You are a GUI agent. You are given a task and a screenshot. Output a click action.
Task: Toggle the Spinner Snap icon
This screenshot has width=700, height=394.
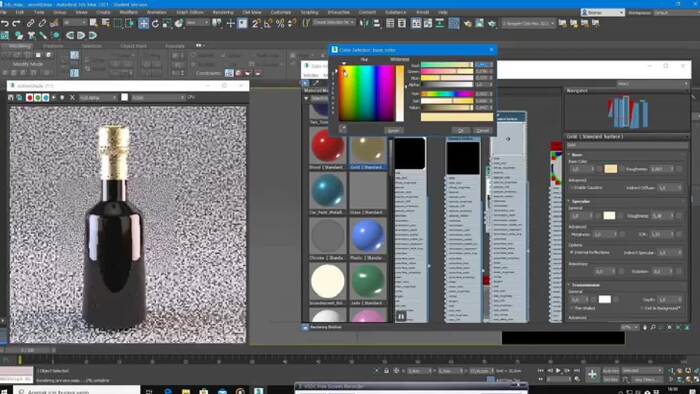coord(292,23)
